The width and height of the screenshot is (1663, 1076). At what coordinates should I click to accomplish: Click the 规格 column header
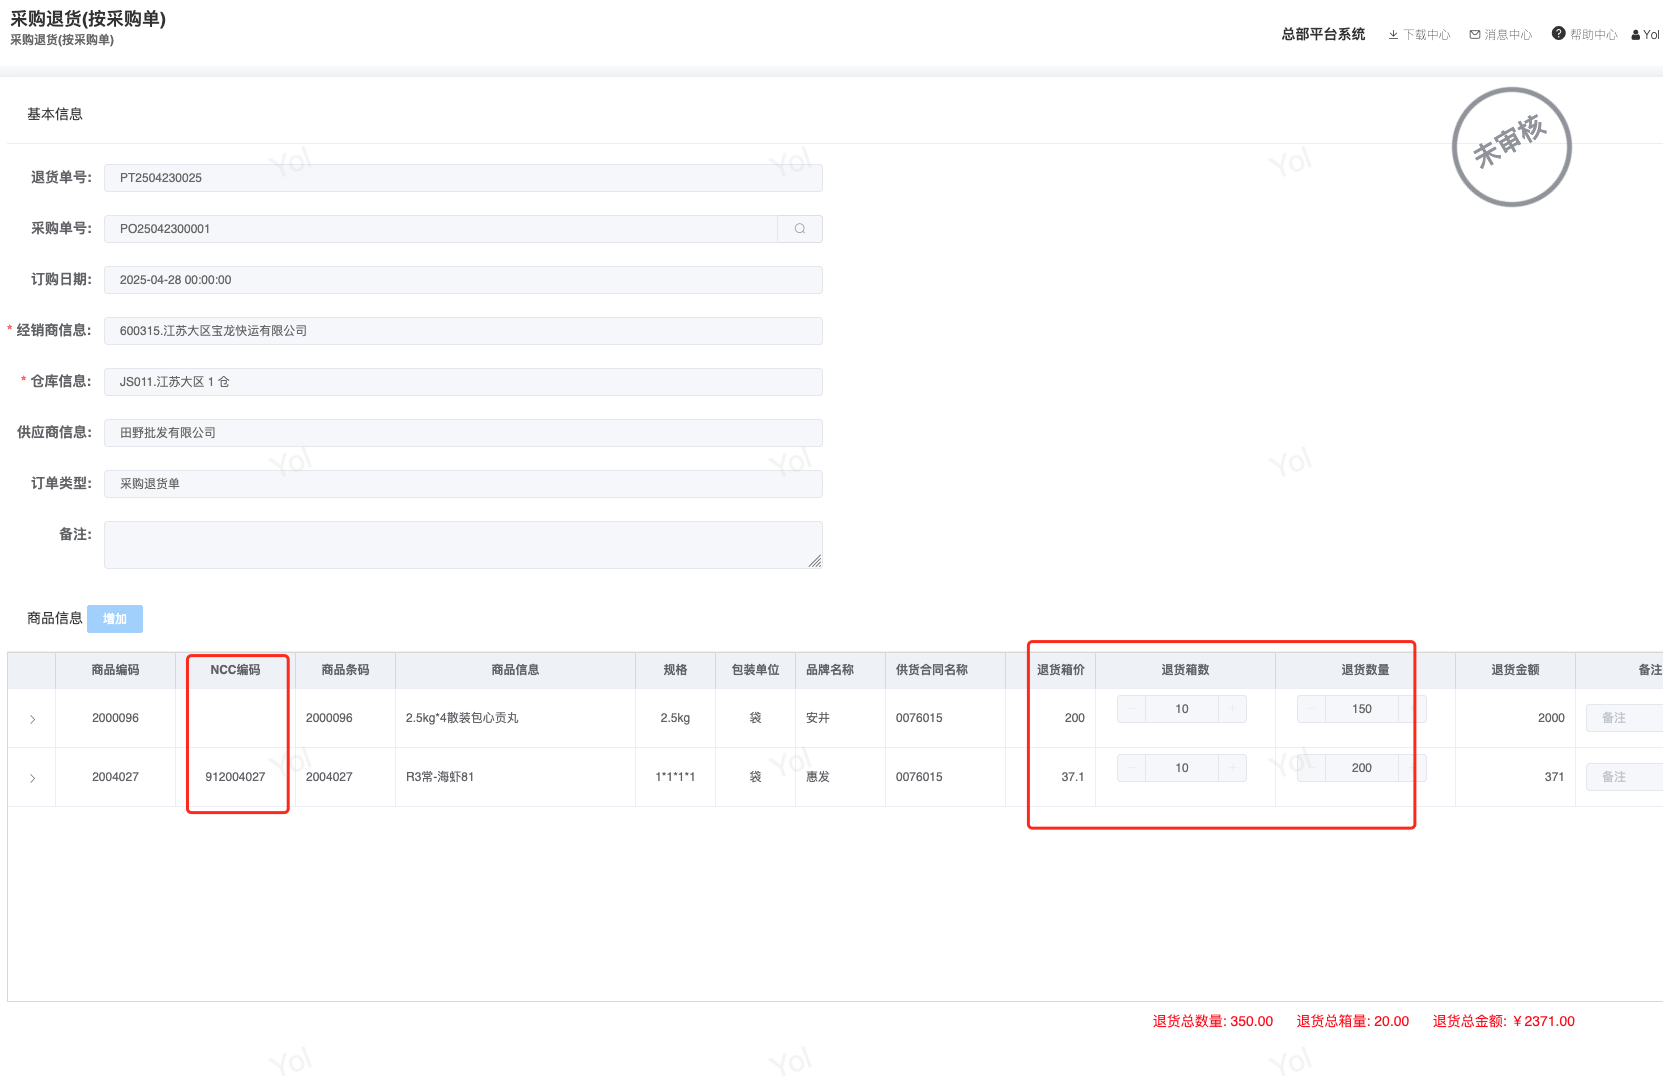coord(675,670)
